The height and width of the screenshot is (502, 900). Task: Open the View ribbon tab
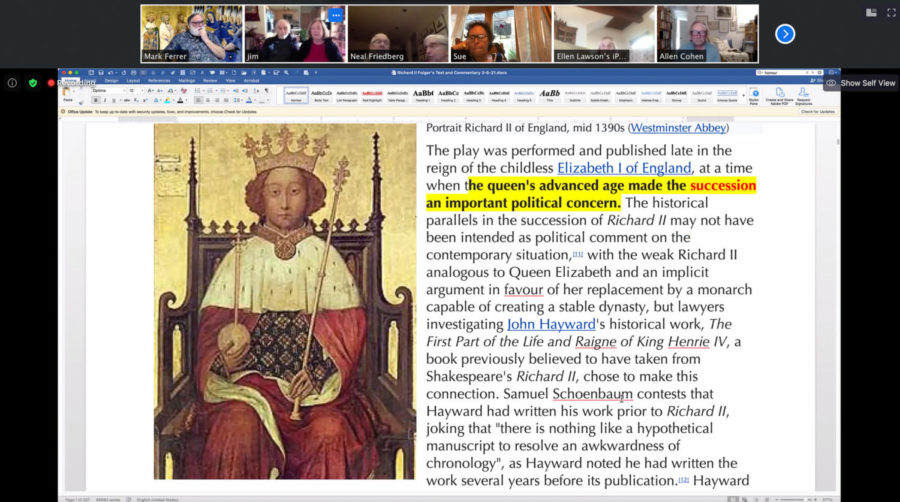point(231,80)
